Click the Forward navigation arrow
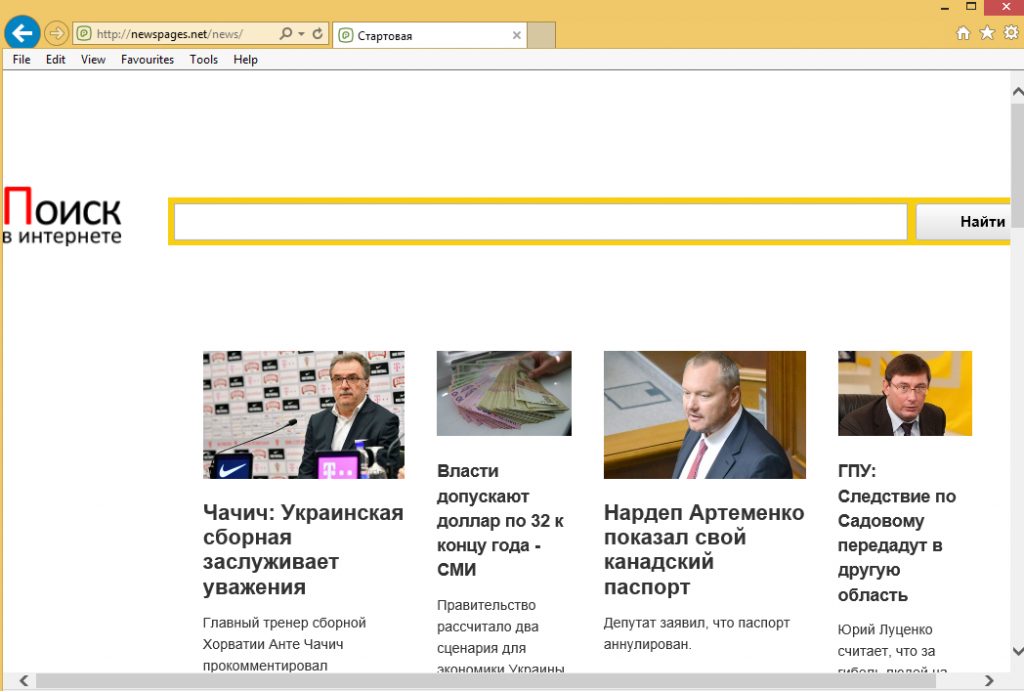This screenshot has height=692, width=1024. pyautogui.click(x=56, y=34)
